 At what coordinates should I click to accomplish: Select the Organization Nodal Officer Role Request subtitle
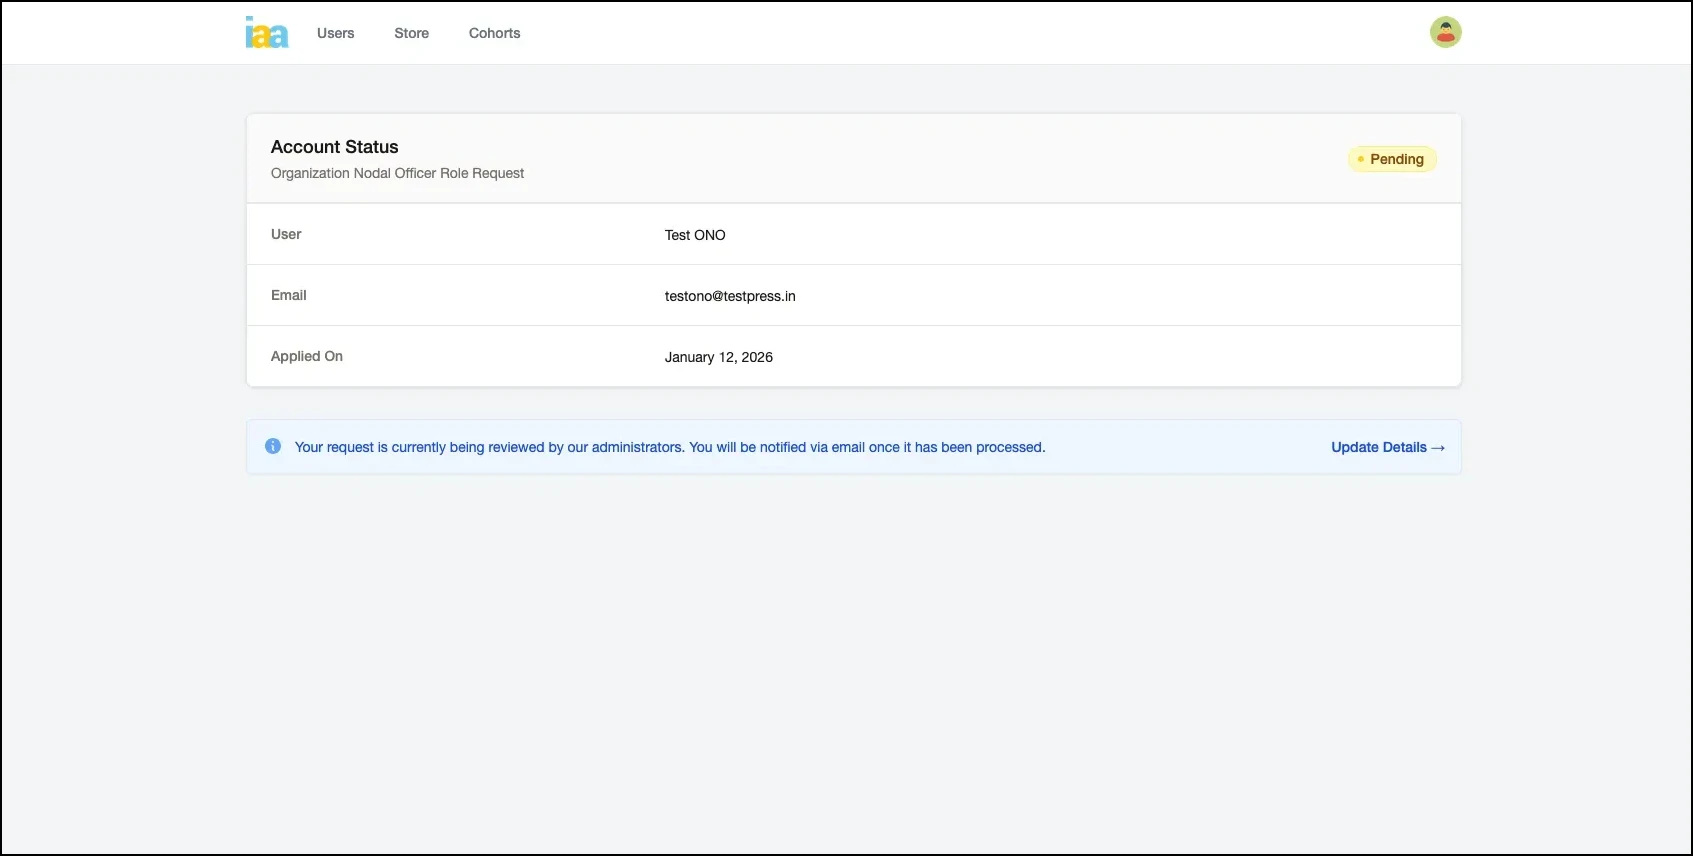tap(397, 173)
